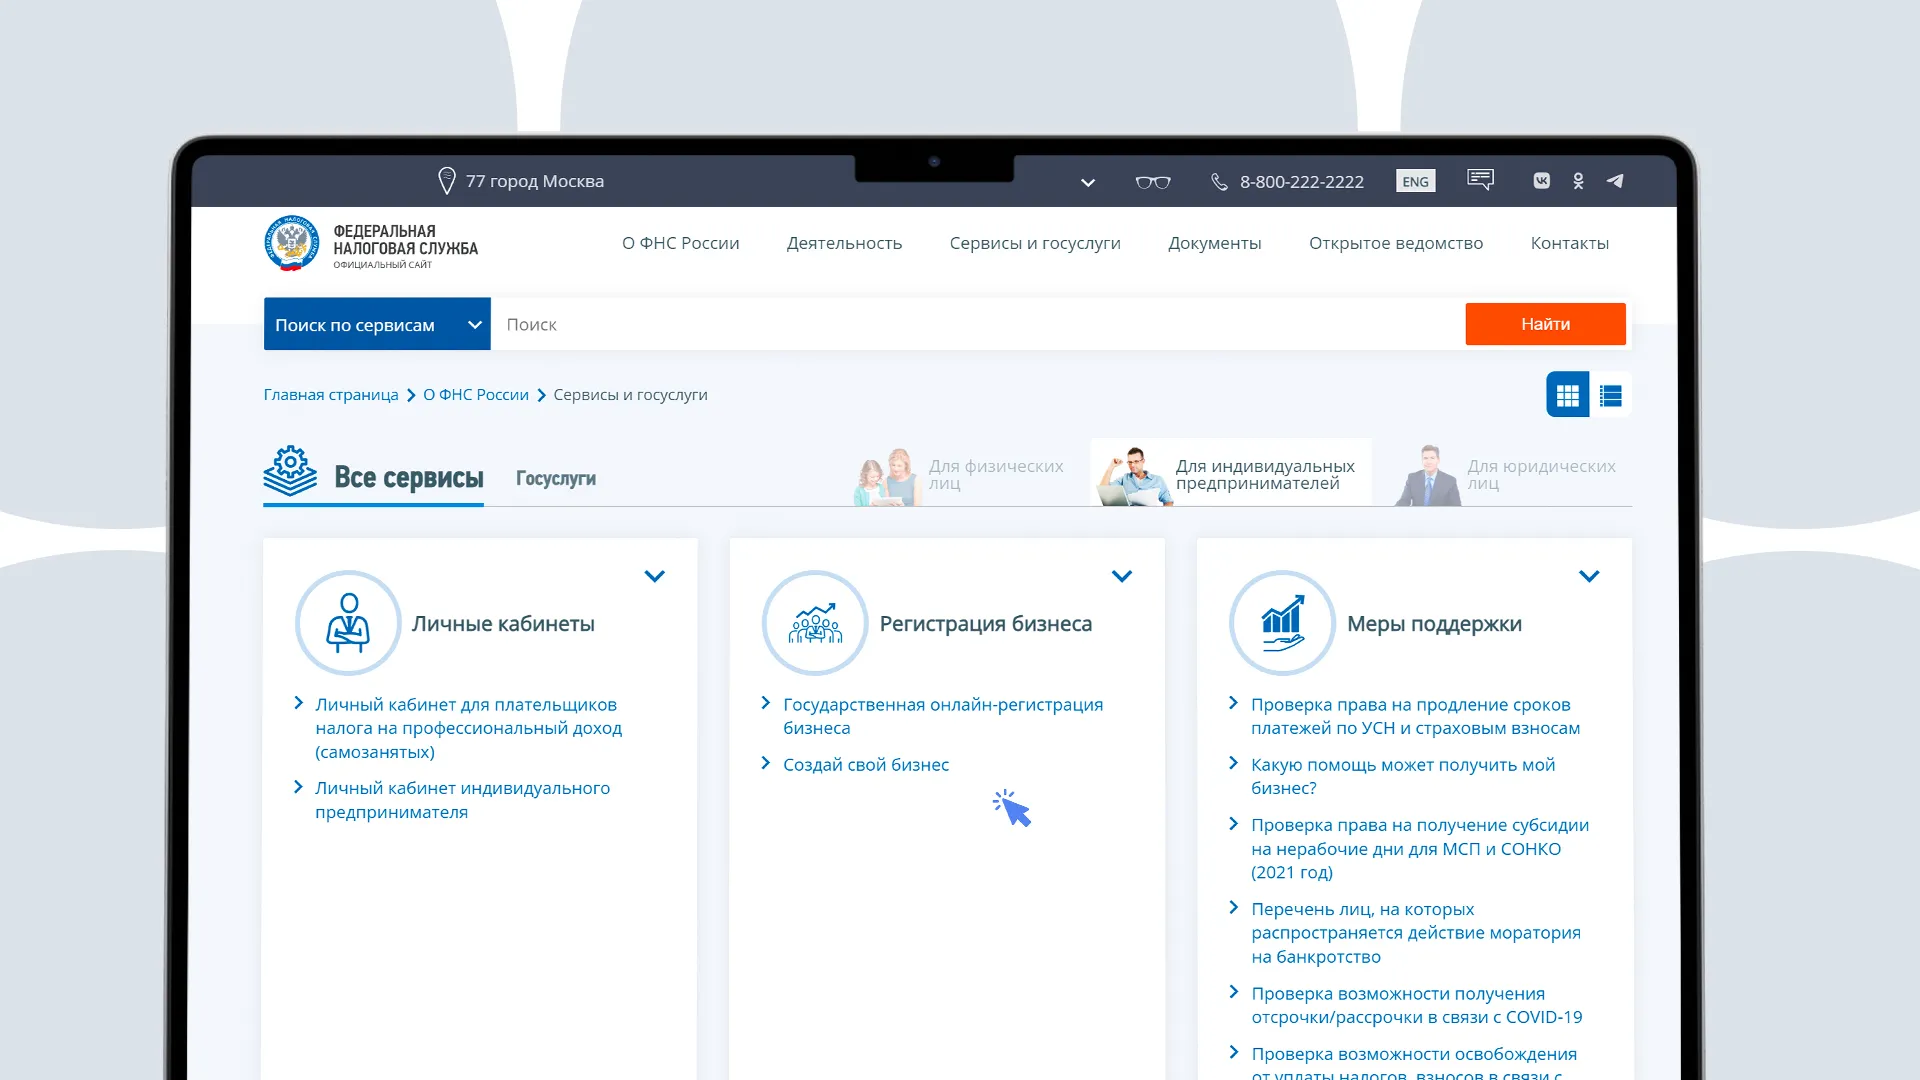
Task: Click the Меры поддержки round chart icon
Action: pos(1282,623)
